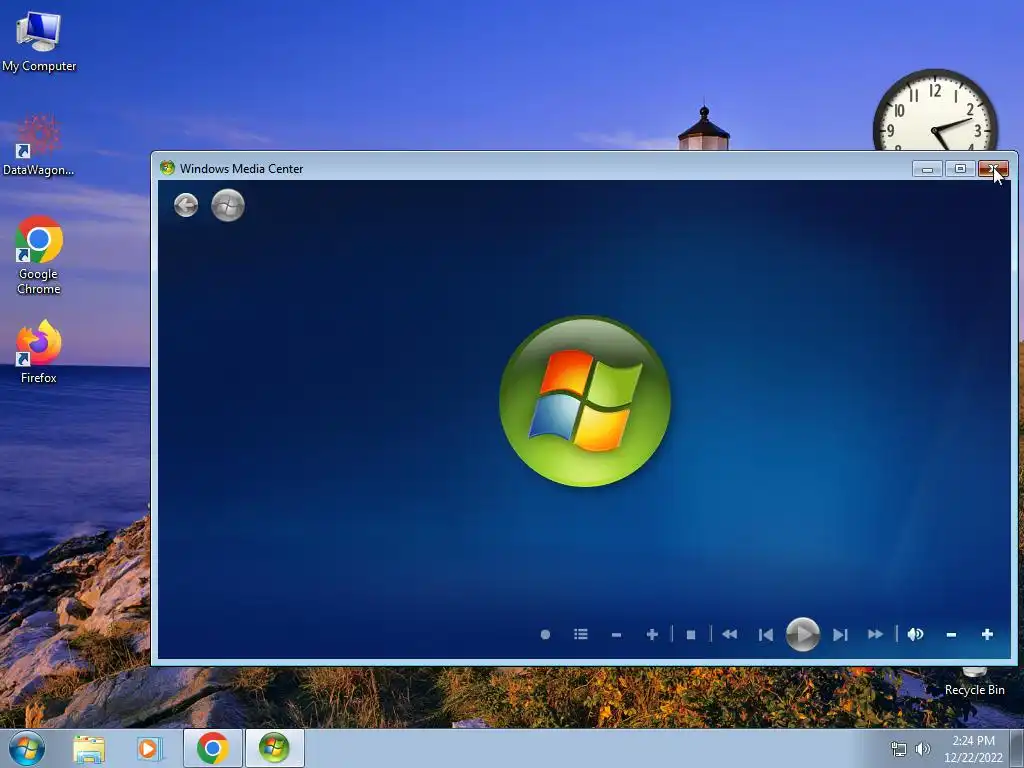The image size is (1024, 768).
Task: Minimize the Windows Media Center window
Action: click(927, 169)
